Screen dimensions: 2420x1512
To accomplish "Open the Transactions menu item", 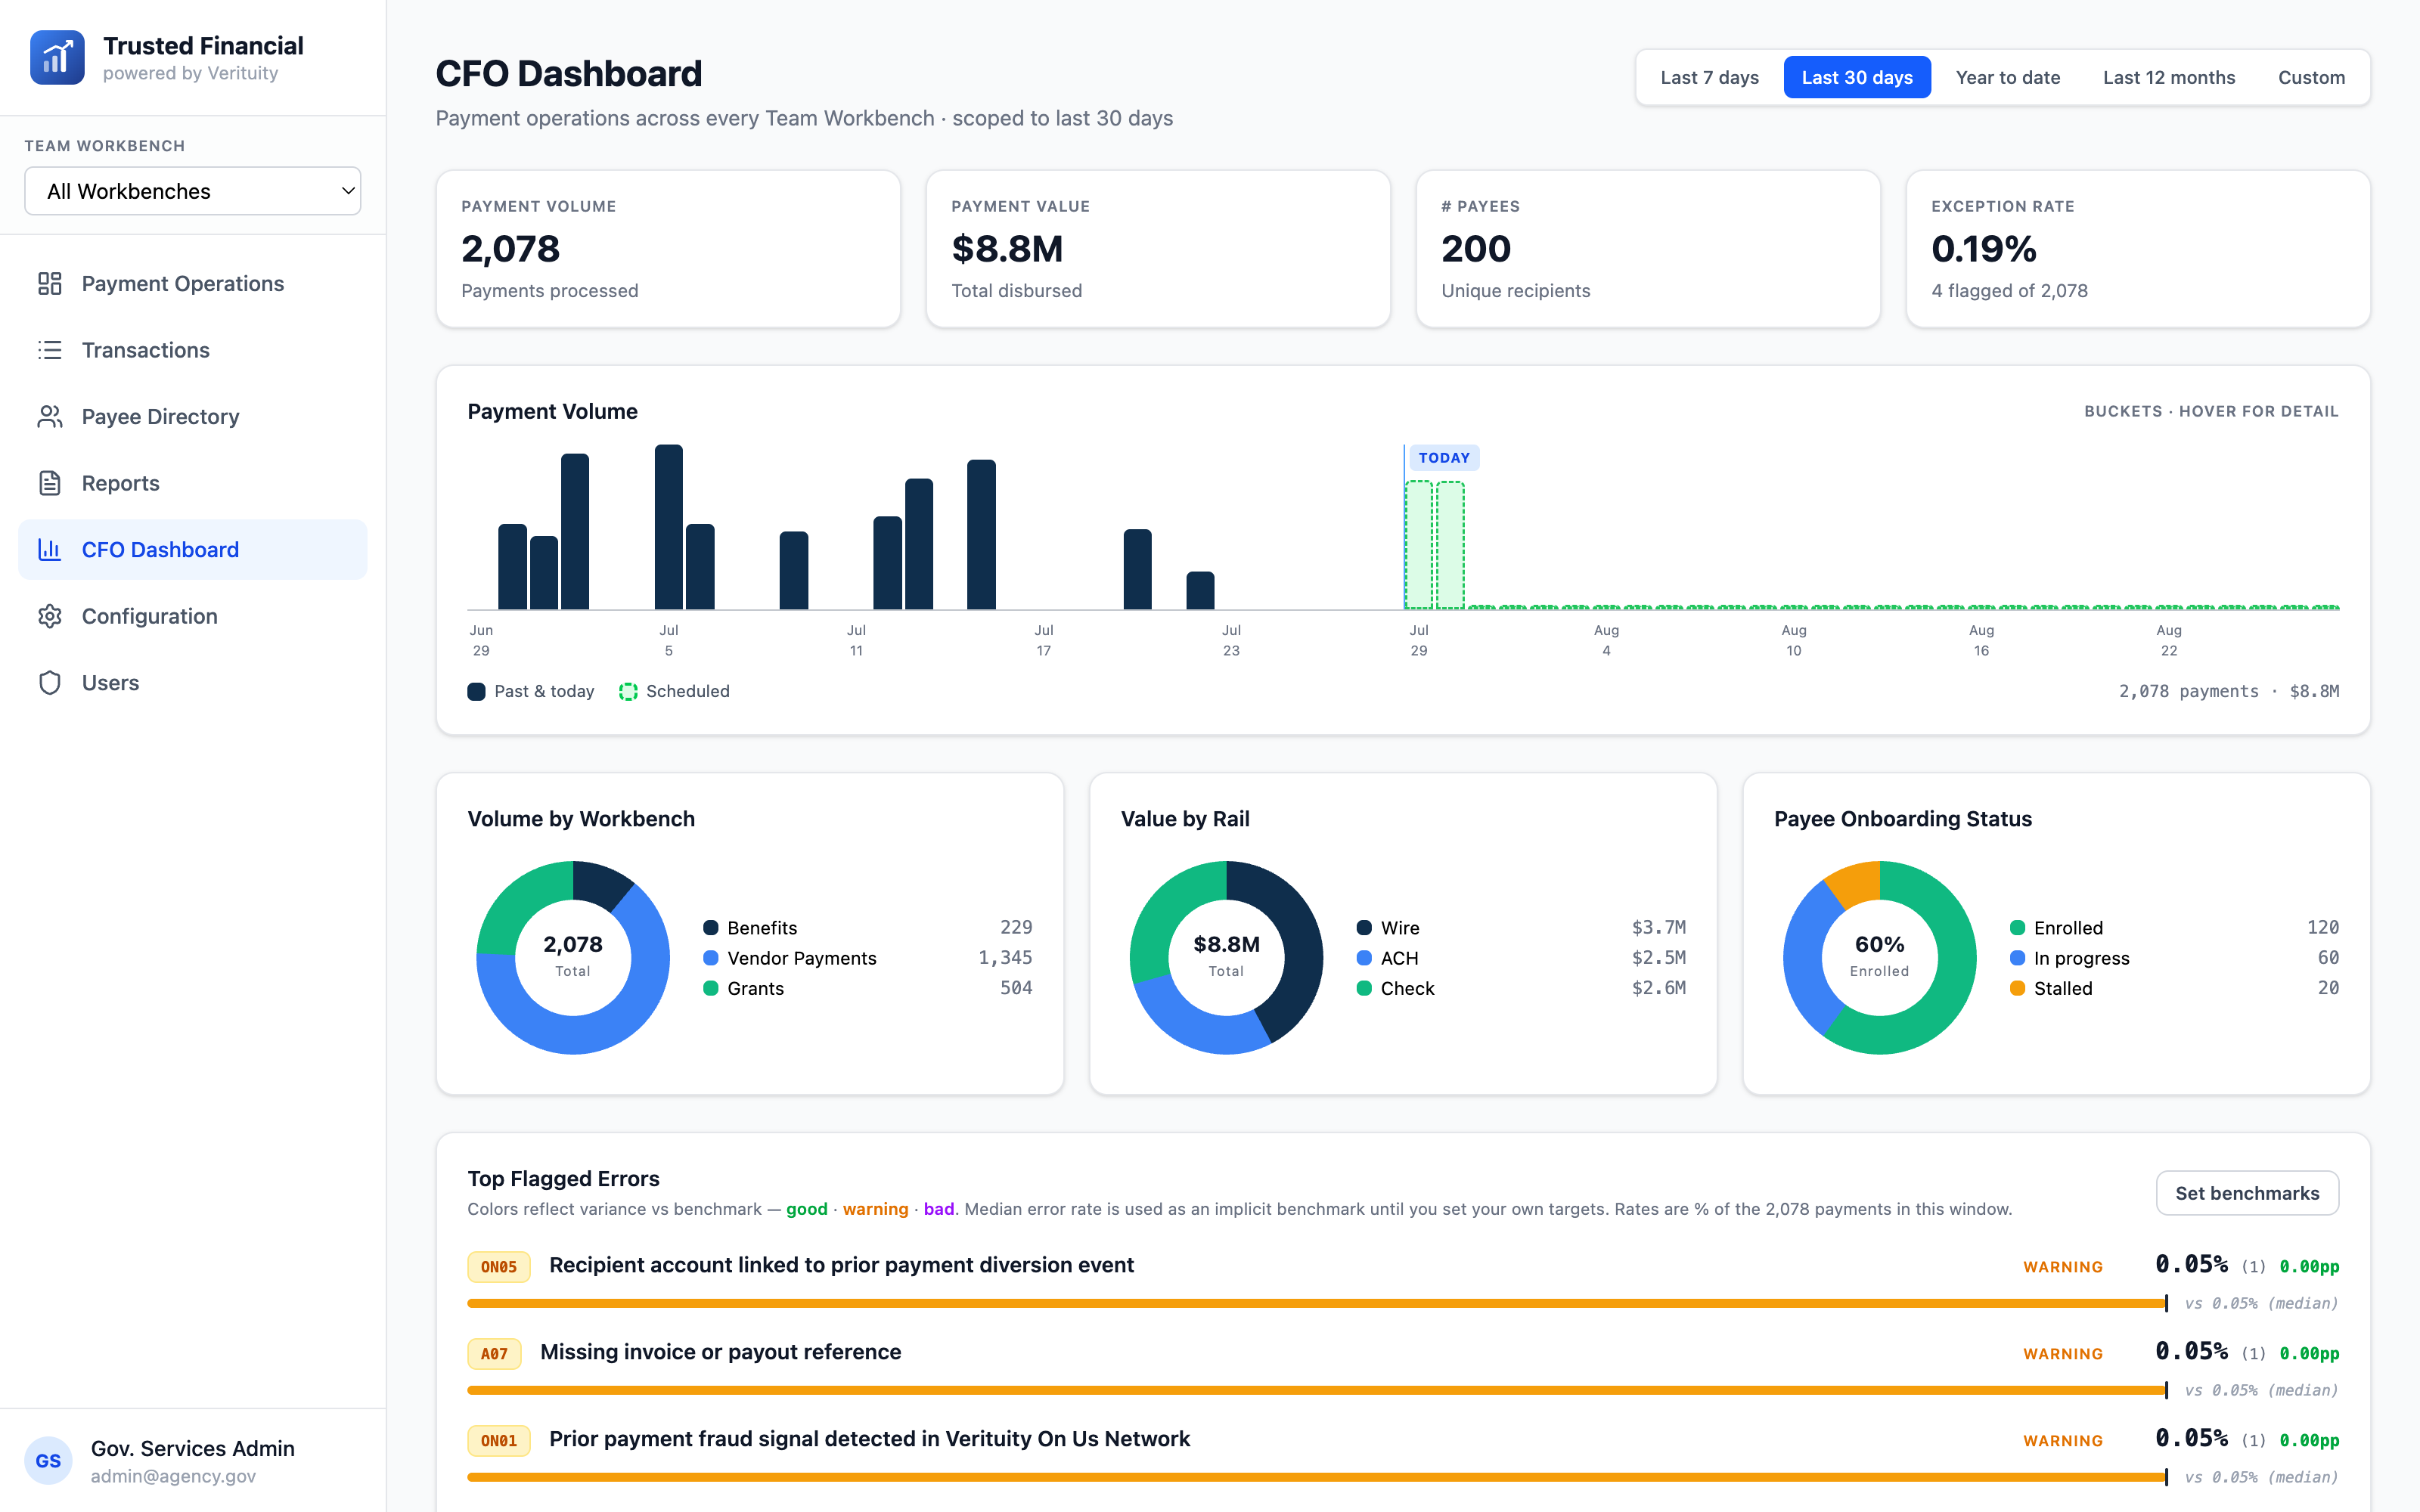I will coord(193,350).
